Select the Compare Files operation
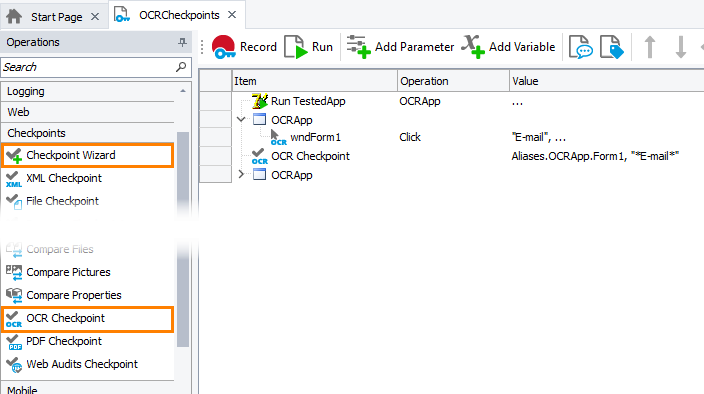The height and width of the screenshot is (394, 704). [x=88, y=249]
